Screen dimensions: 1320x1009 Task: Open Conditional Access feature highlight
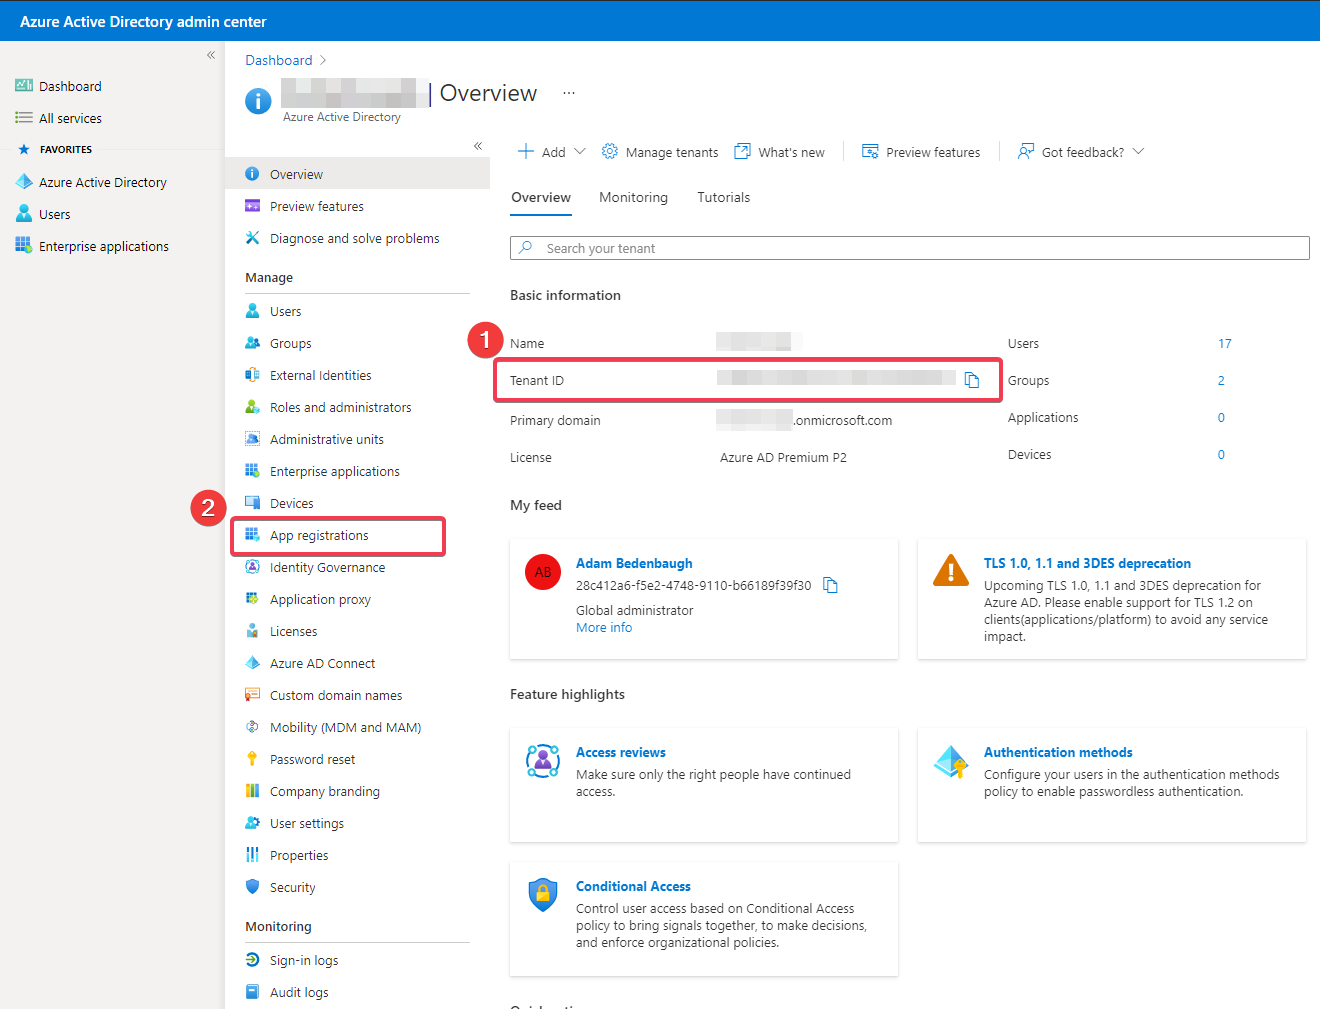633,886
